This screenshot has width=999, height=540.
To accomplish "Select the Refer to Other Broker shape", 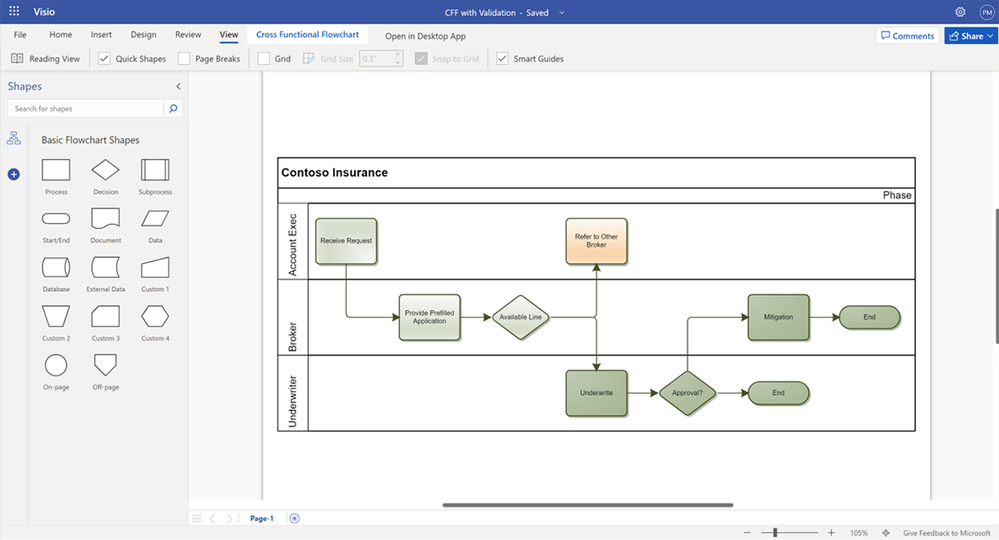I will pos(596,241).
